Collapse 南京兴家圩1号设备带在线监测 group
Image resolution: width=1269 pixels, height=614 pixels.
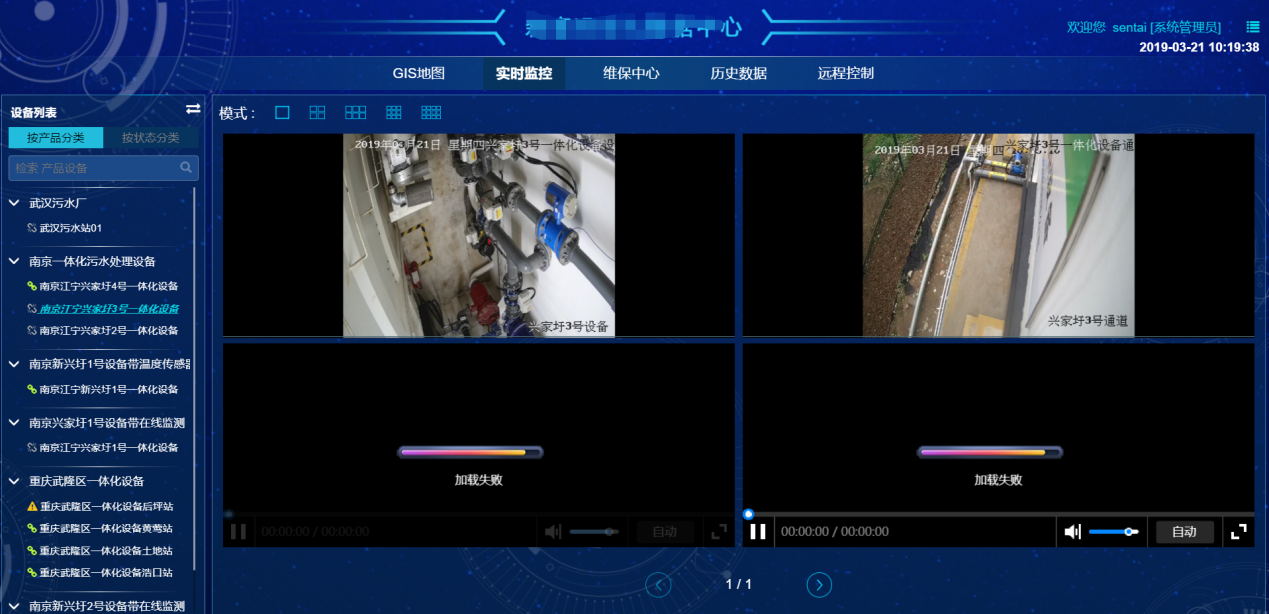click(14, 423)
